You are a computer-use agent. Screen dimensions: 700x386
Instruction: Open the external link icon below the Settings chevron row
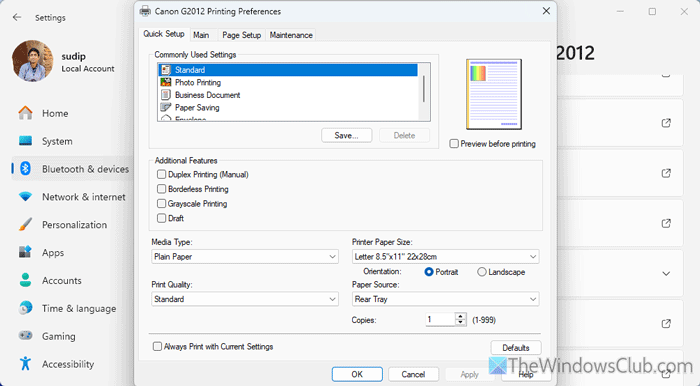tap(666, 324)
